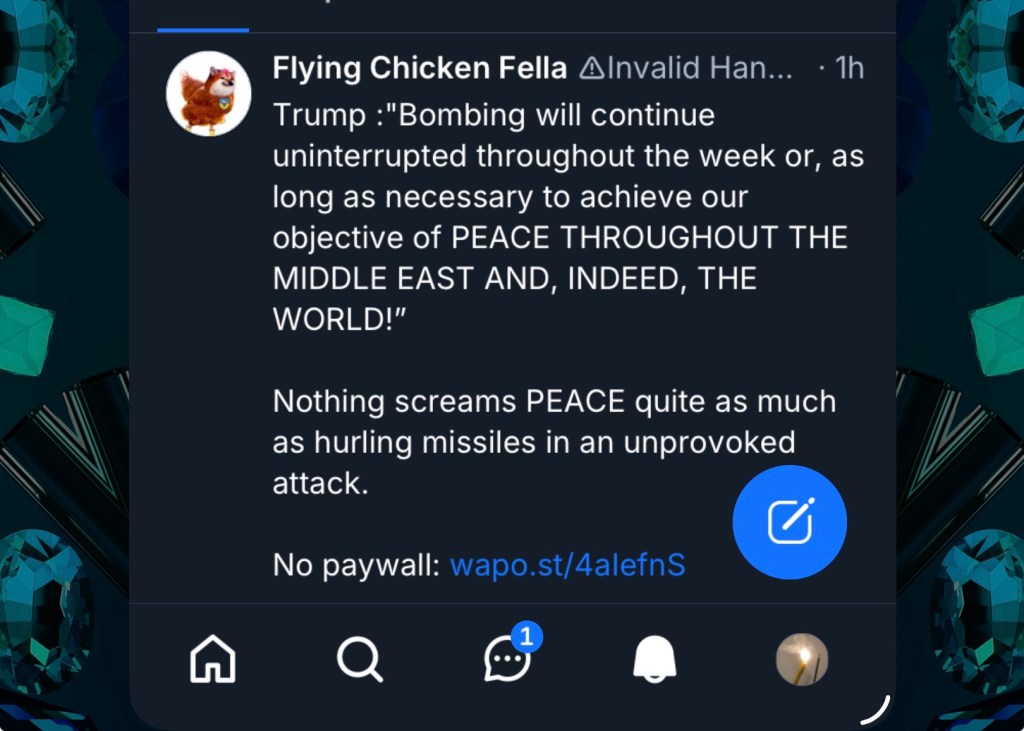This screenshot has height=731, width=1024.
Task: Open the wapo.st/4alefnS link
Action: click(568, 565)
